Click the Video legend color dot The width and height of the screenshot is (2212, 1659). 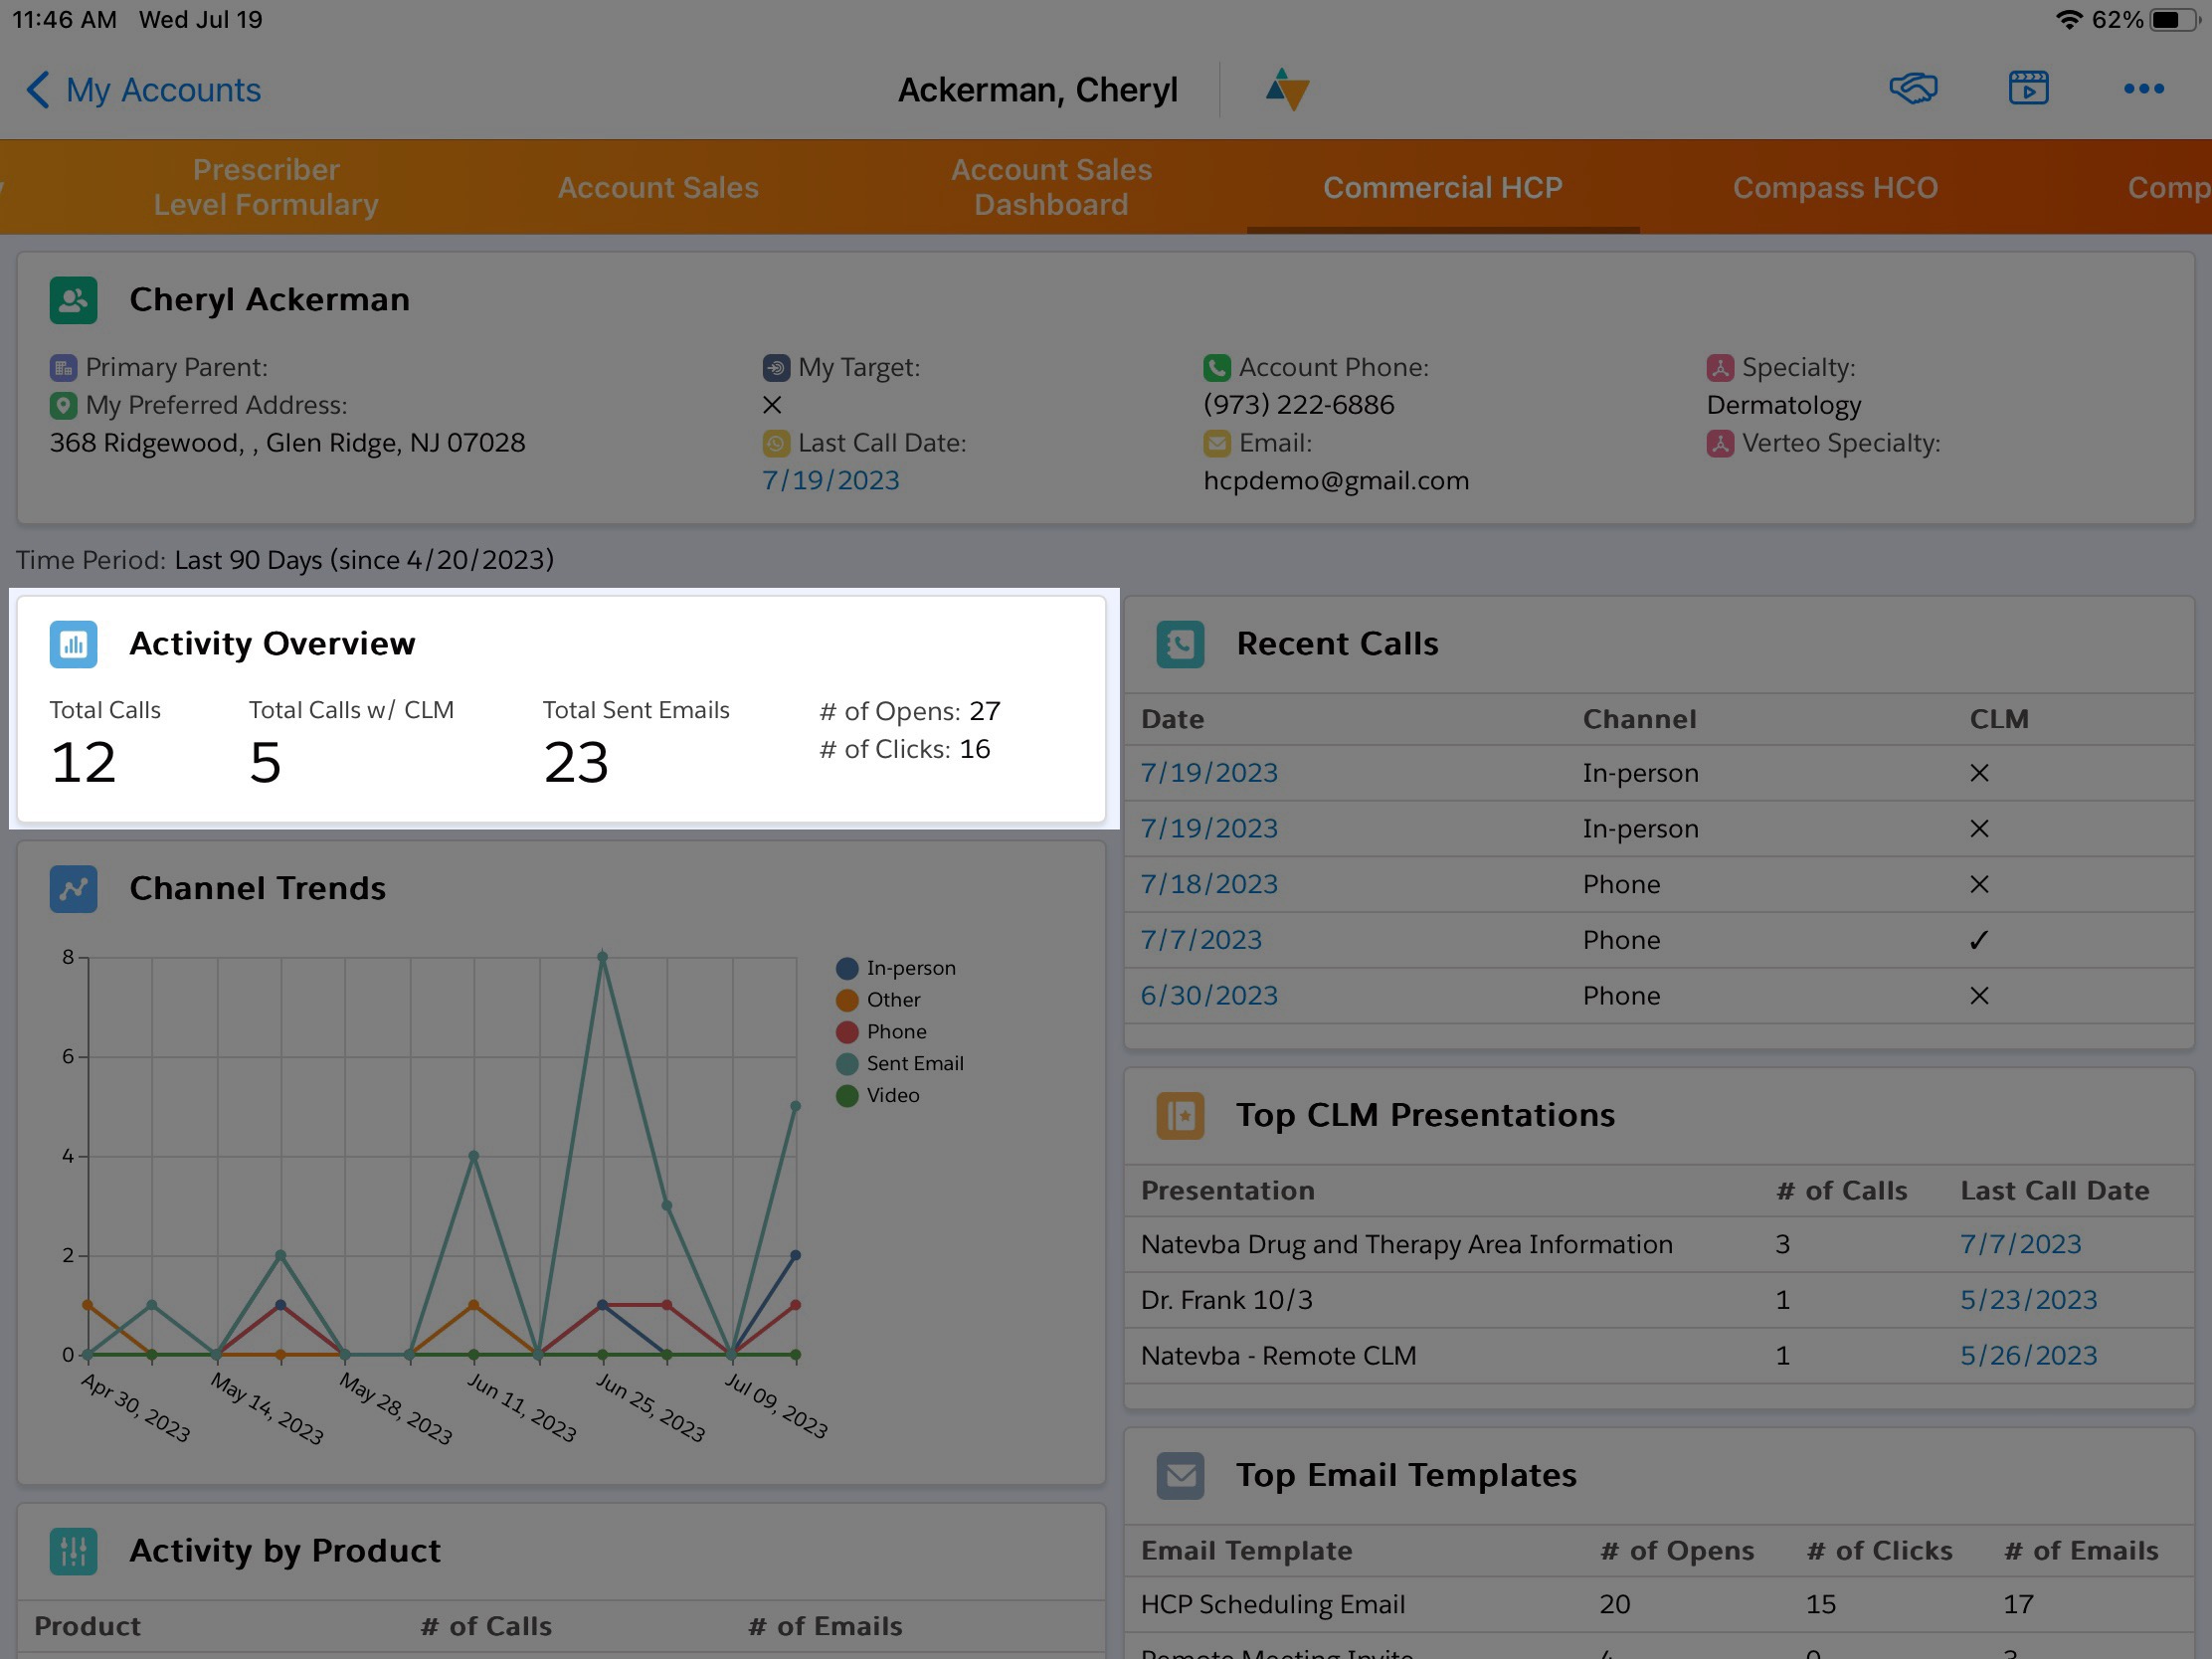pos(847,1096)
